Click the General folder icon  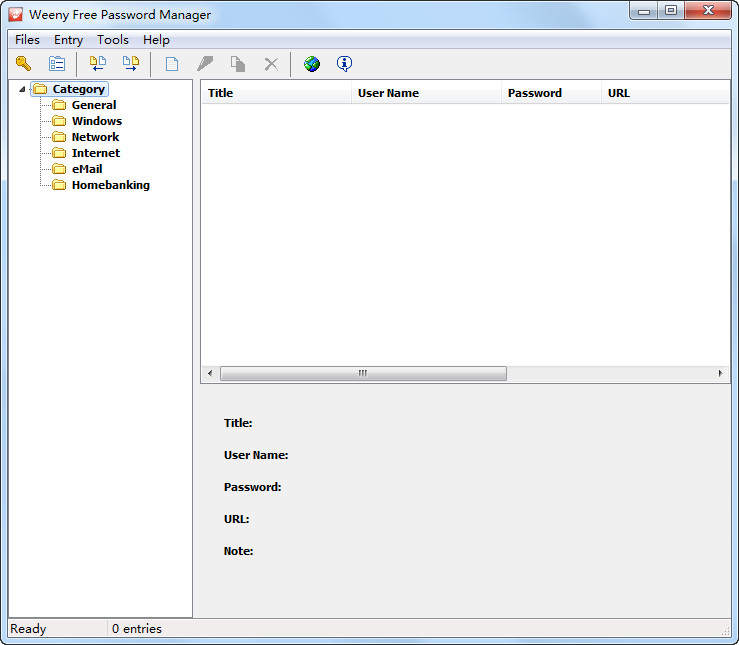coord(59,105)
